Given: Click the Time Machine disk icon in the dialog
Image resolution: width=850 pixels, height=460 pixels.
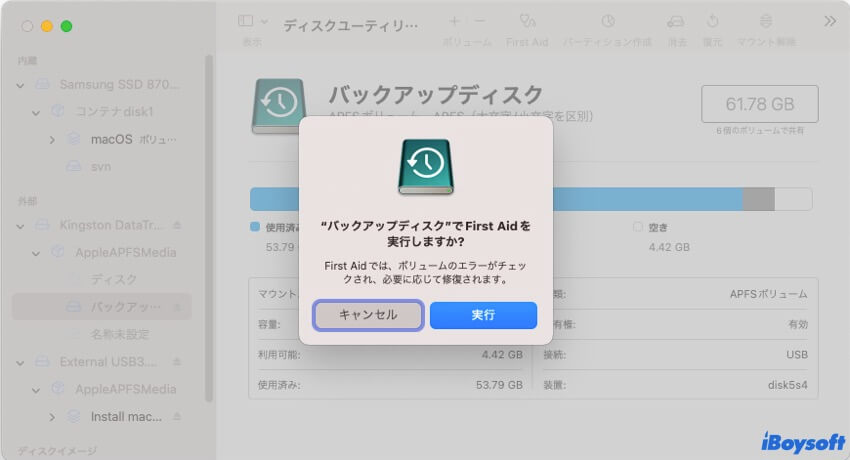Looking at the screenshot, I should pyautogui.click(x=426, y=166).
